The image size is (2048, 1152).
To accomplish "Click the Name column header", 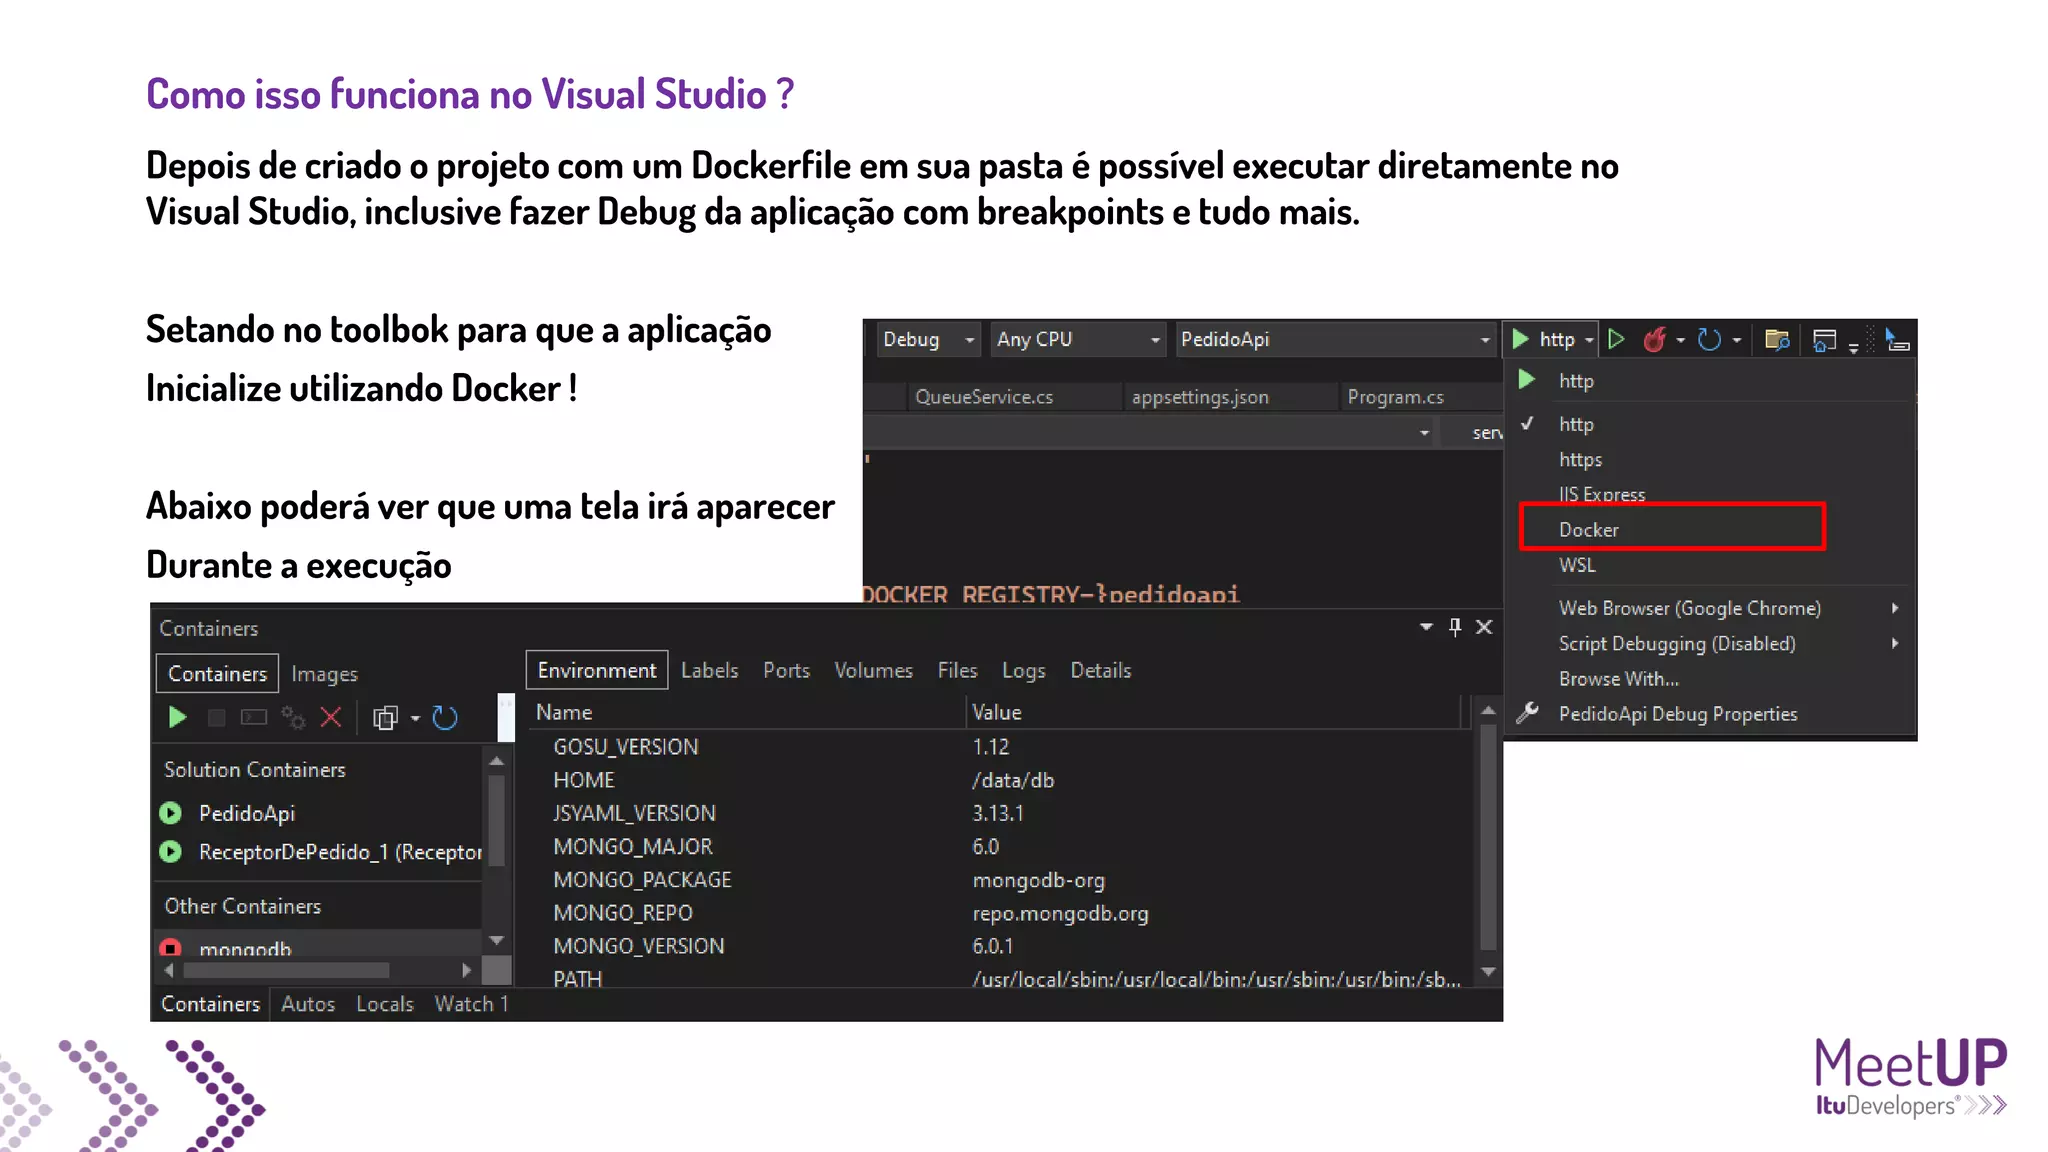I will tap(746, 712).
